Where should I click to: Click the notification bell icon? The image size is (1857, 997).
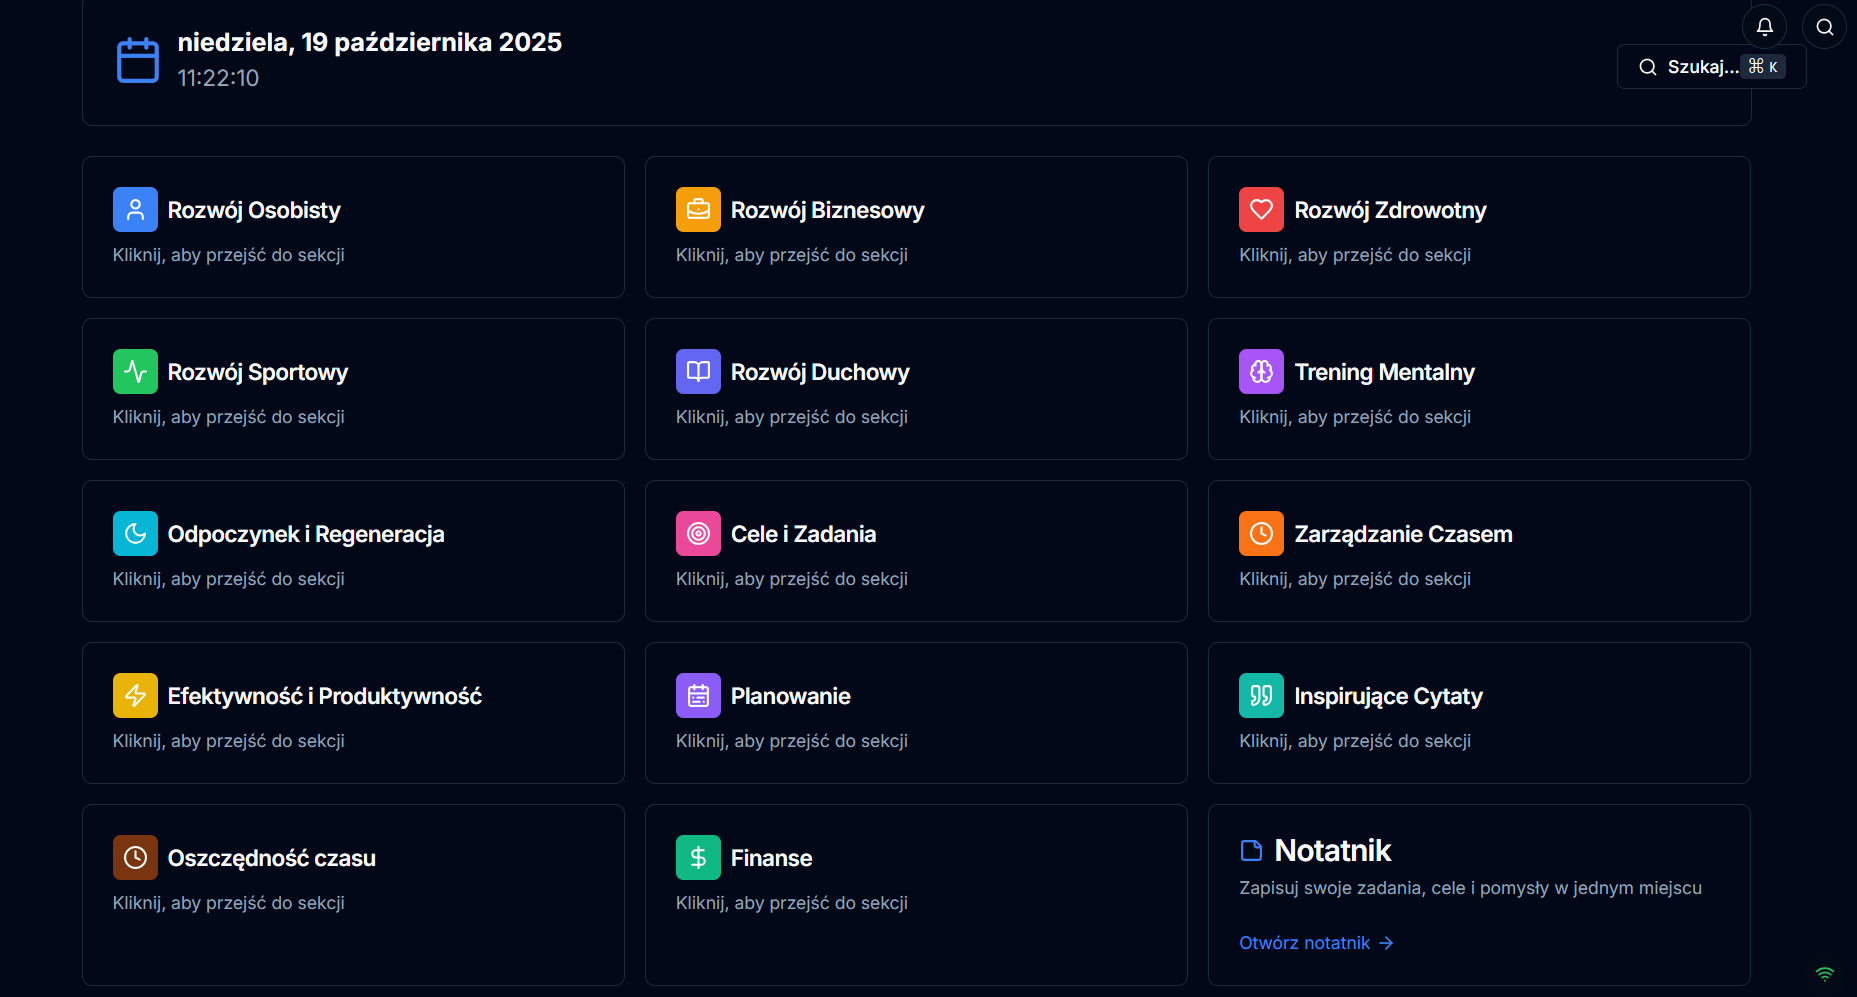click(x=1764, y=27)
